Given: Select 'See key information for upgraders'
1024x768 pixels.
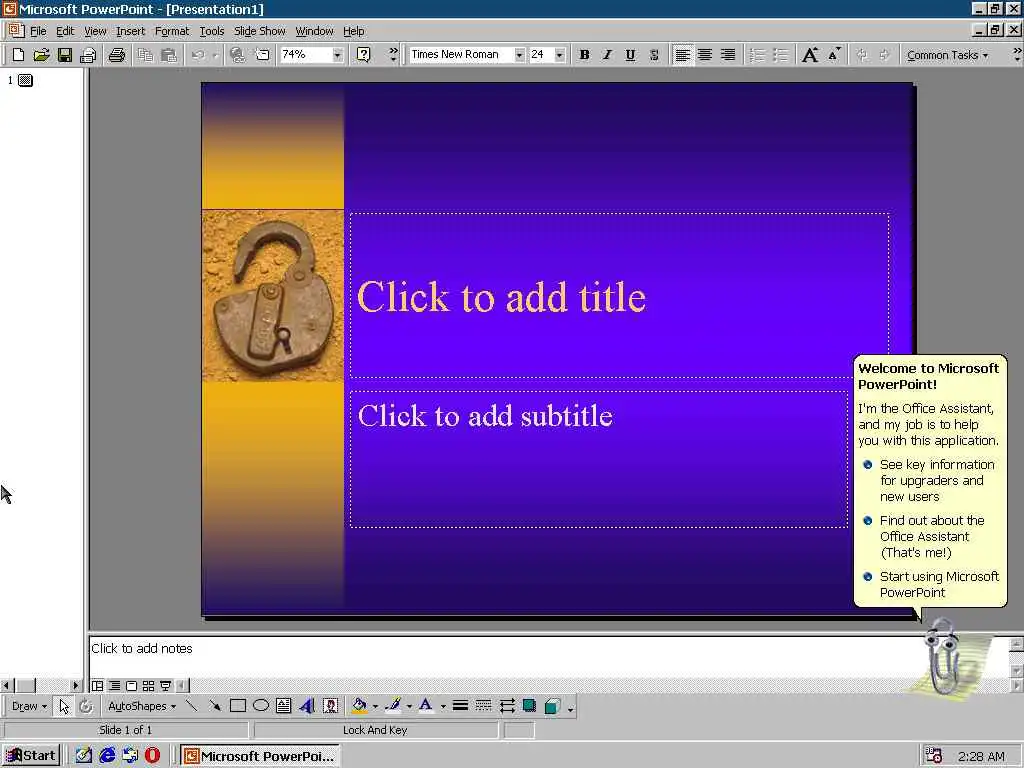Looking at the screenshot, I should [930, 480].
